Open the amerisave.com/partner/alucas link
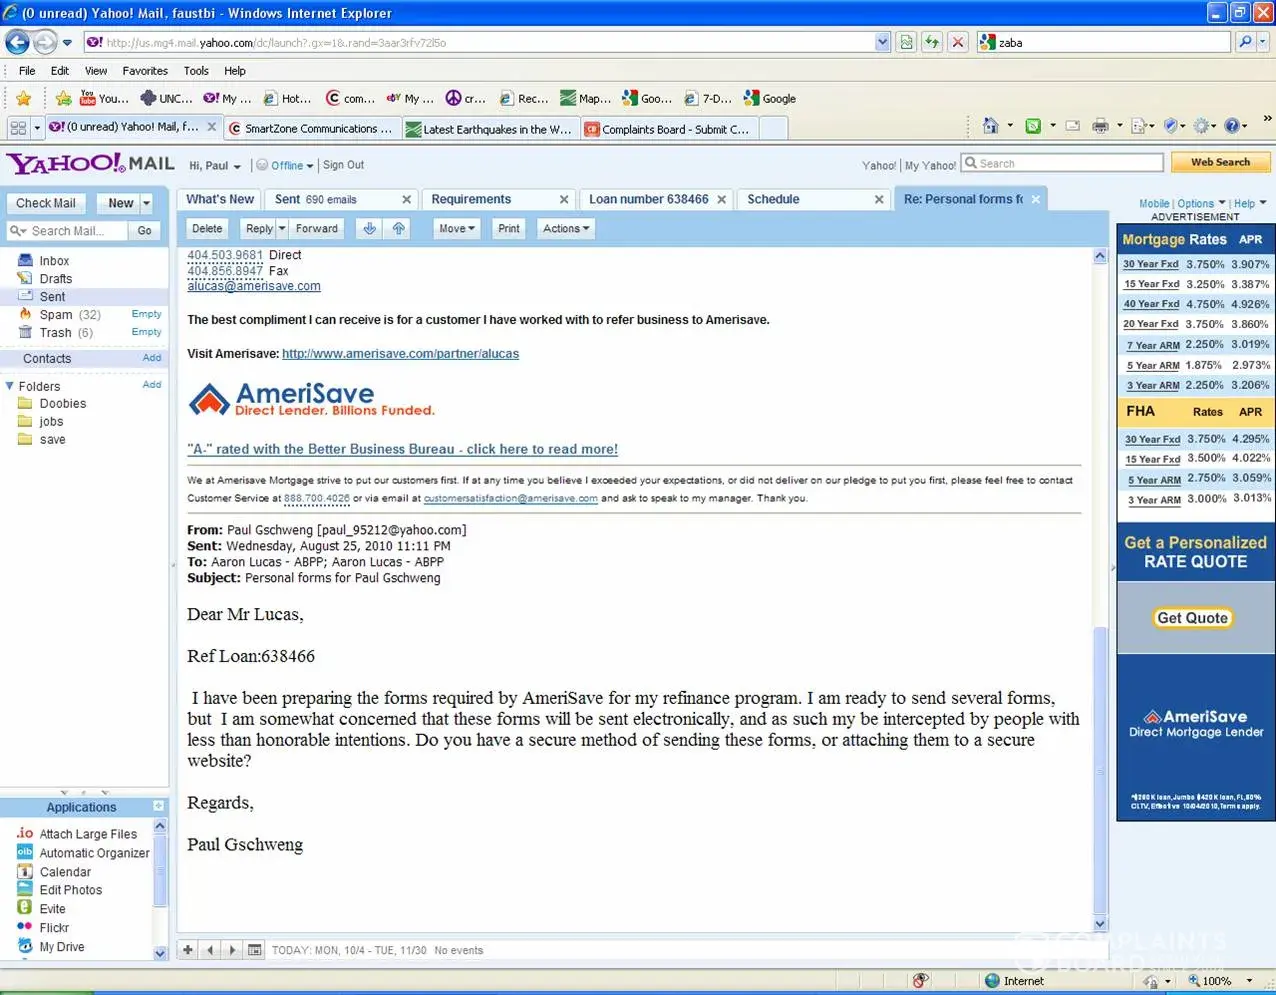1276x995 pixels. 400,353
